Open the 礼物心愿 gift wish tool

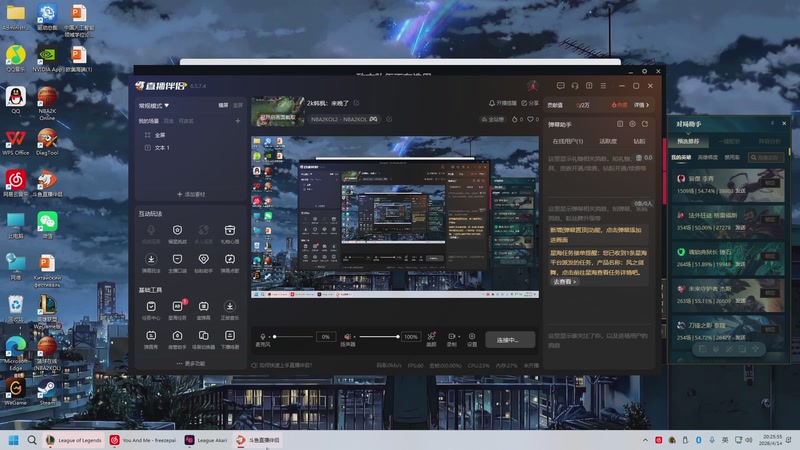[230, 234]
